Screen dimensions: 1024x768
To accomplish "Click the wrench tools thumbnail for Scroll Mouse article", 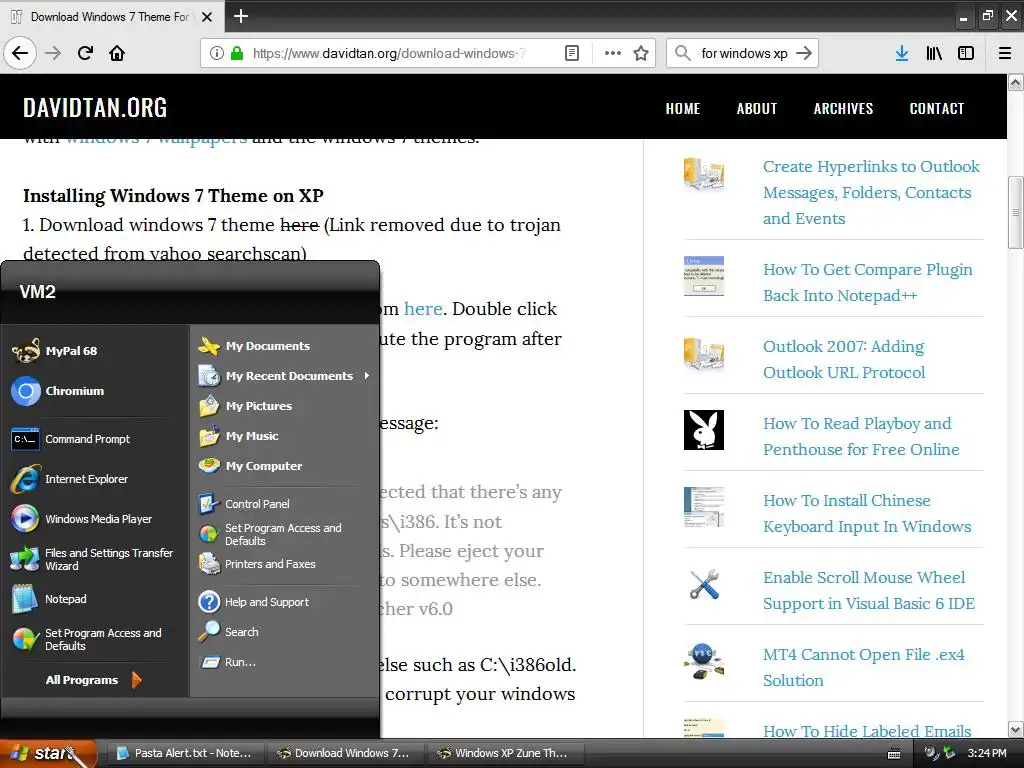I will (x=703, y=584).
